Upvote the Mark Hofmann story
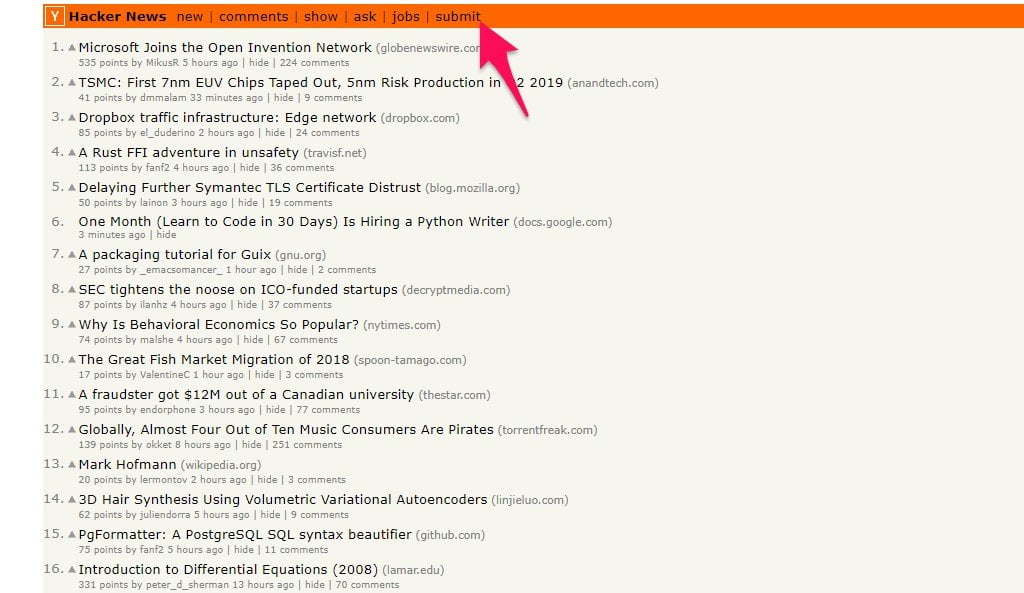Viewport: 1024px width, 593px height. click(x=72, y=464)
